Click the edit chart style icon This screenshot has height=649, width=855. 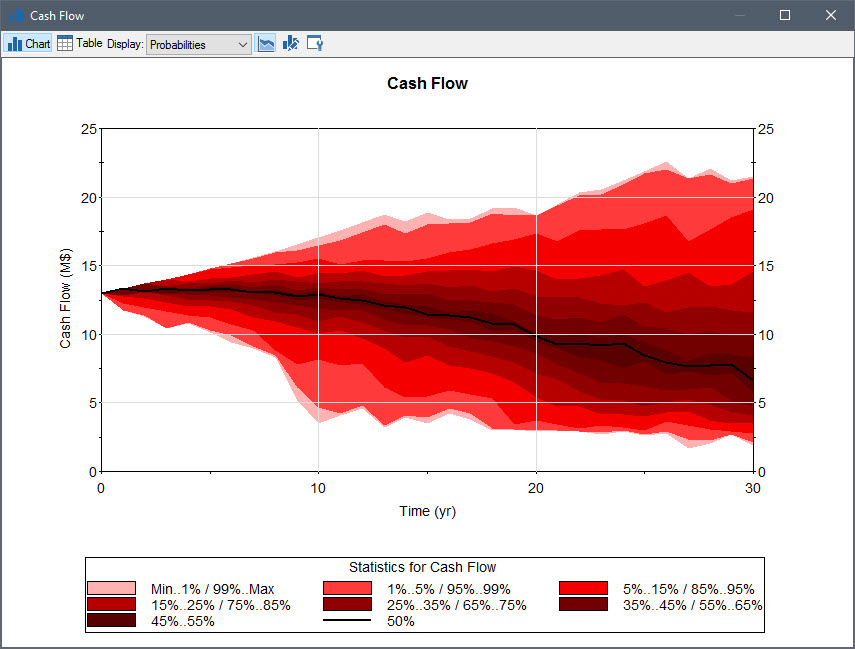coord(291,44)
